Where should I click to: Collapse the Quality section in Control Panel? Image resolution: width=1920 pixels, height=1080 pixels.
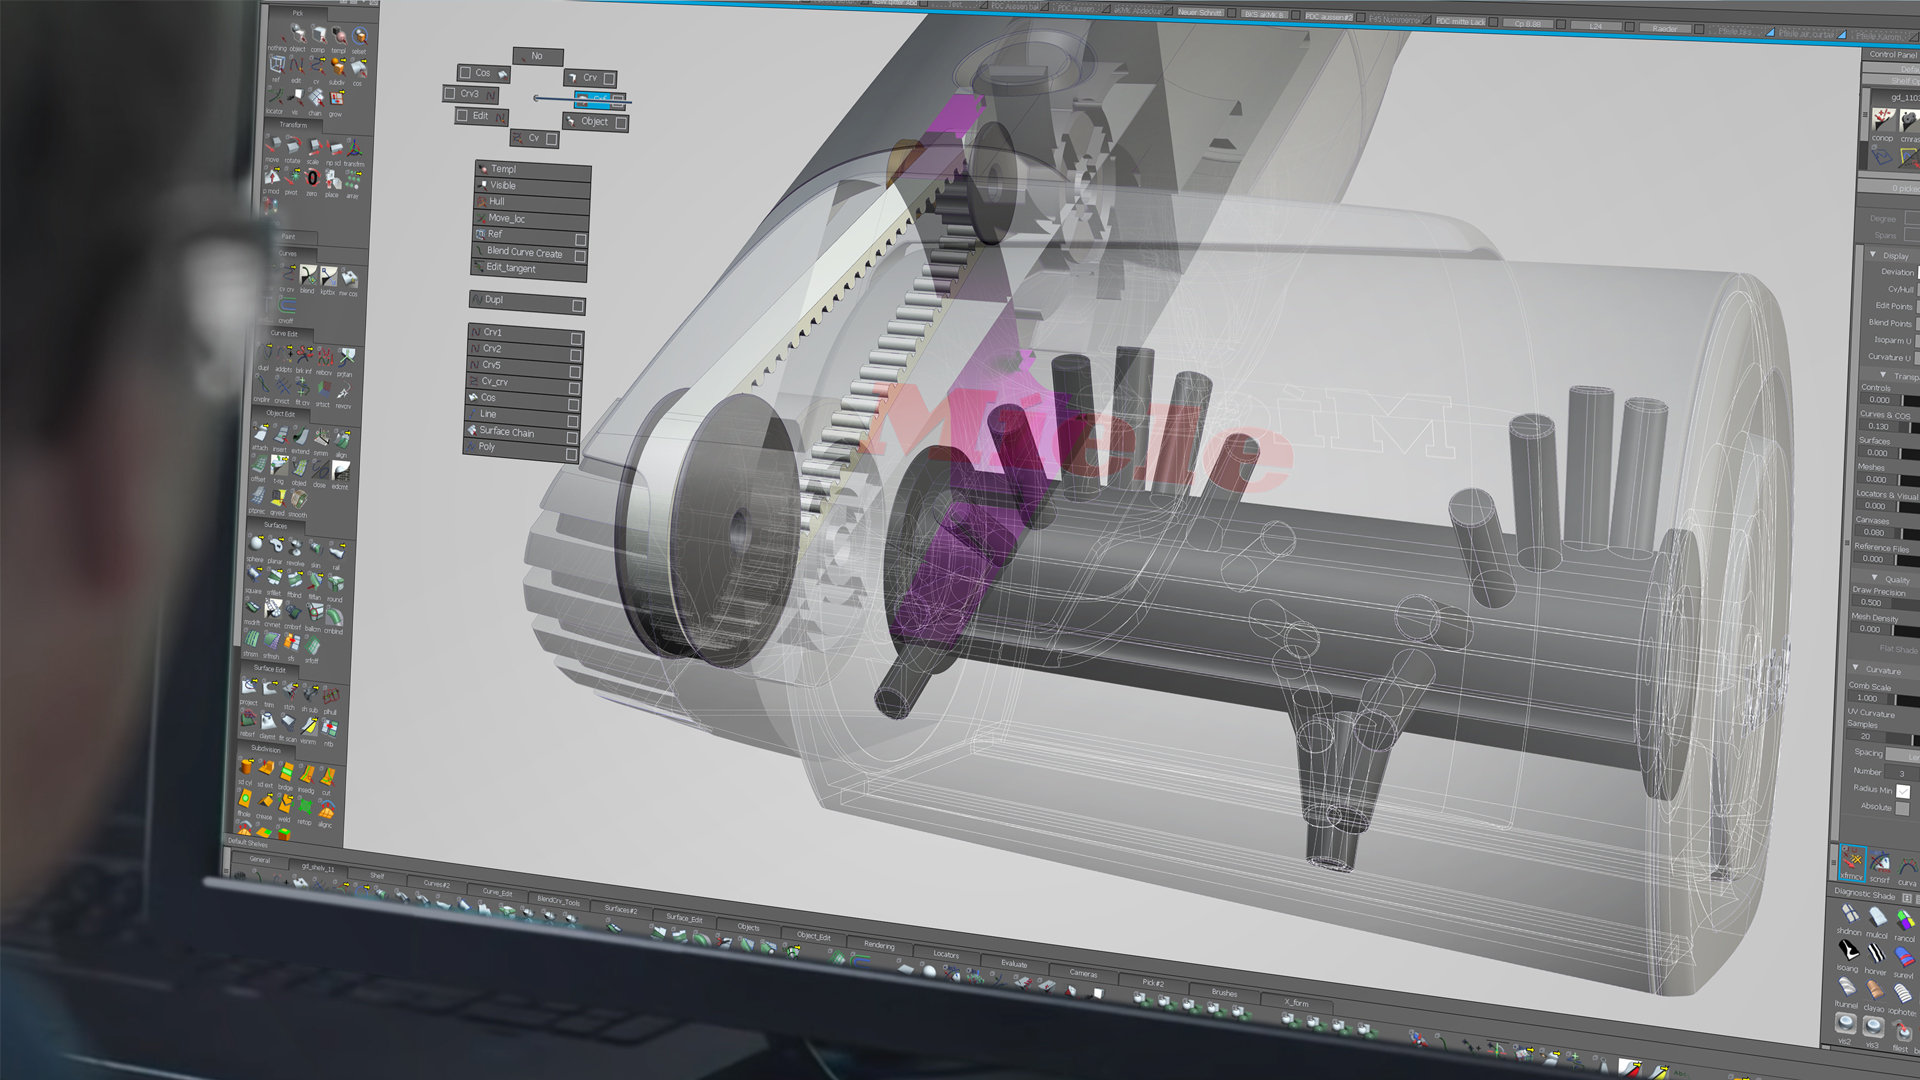pyautogui.click(x=1874, y=578)
